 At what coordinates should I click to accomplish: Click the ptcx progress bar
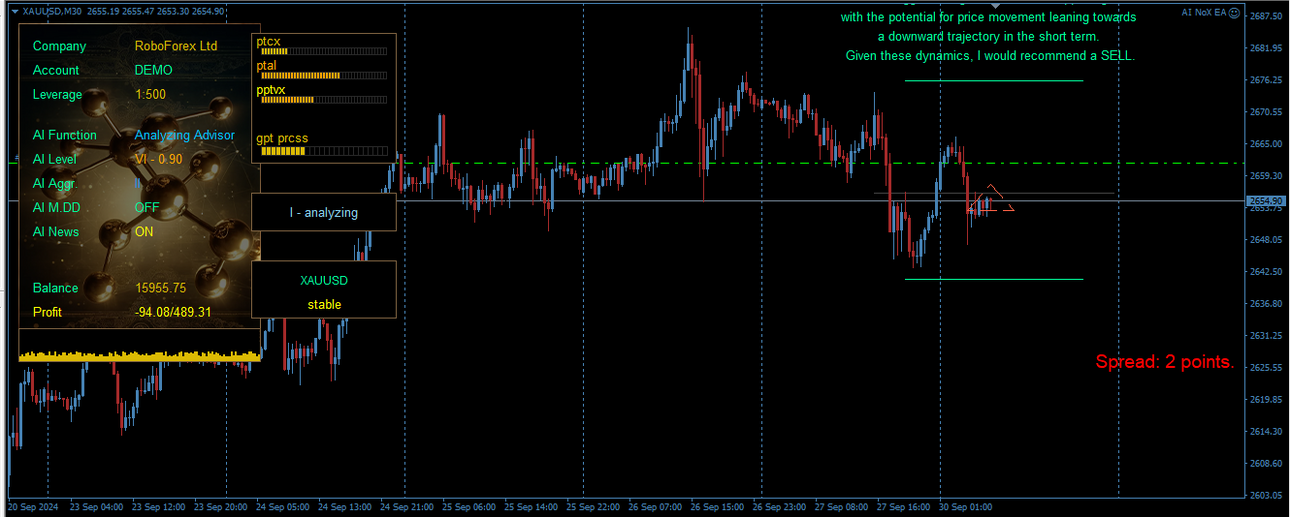point(323,50)
